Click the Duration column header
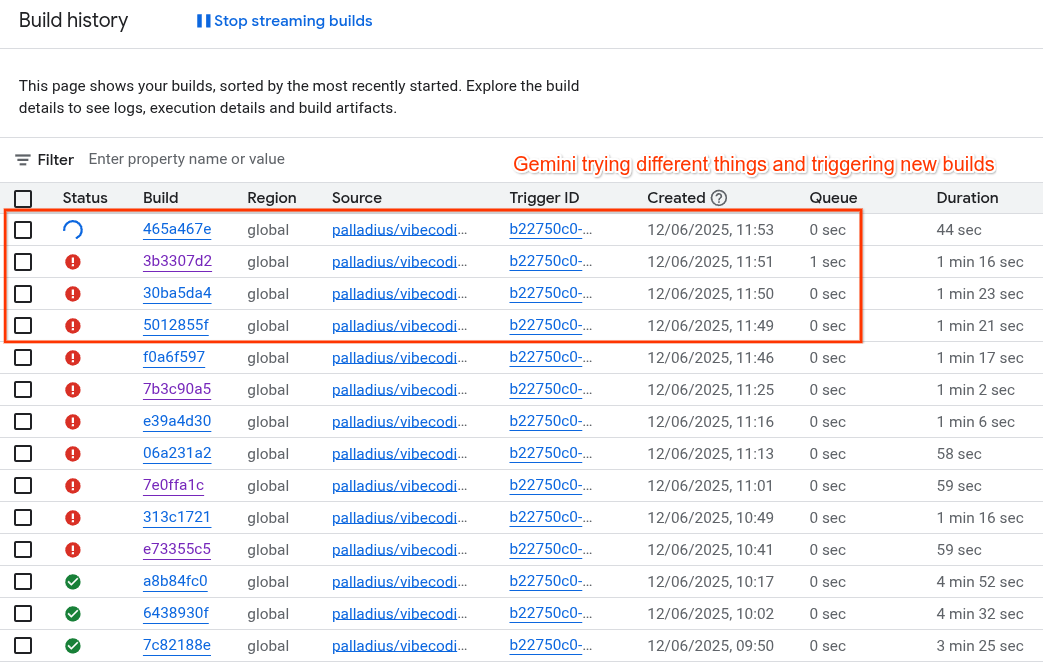 [x=967, y=198]
